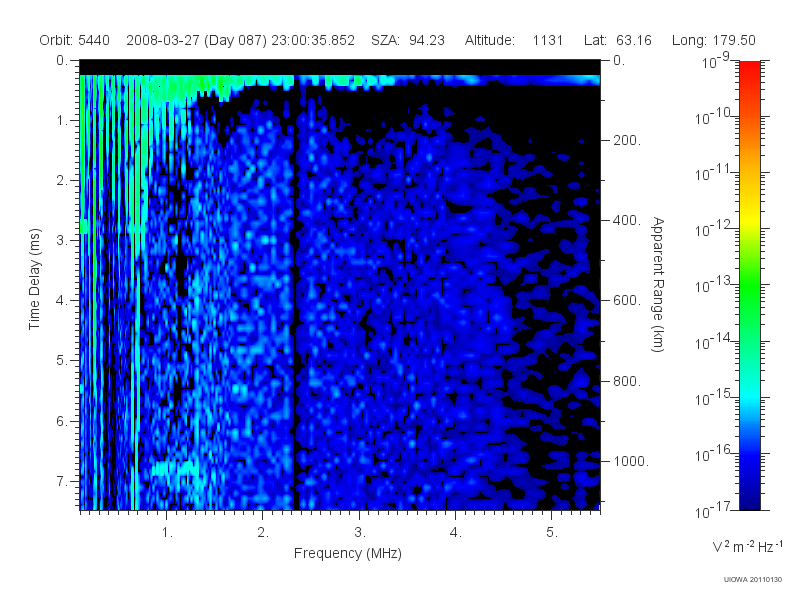Click the timestamp 23:00:35.852
Screen dimensions: 800x600
[313, 40]
